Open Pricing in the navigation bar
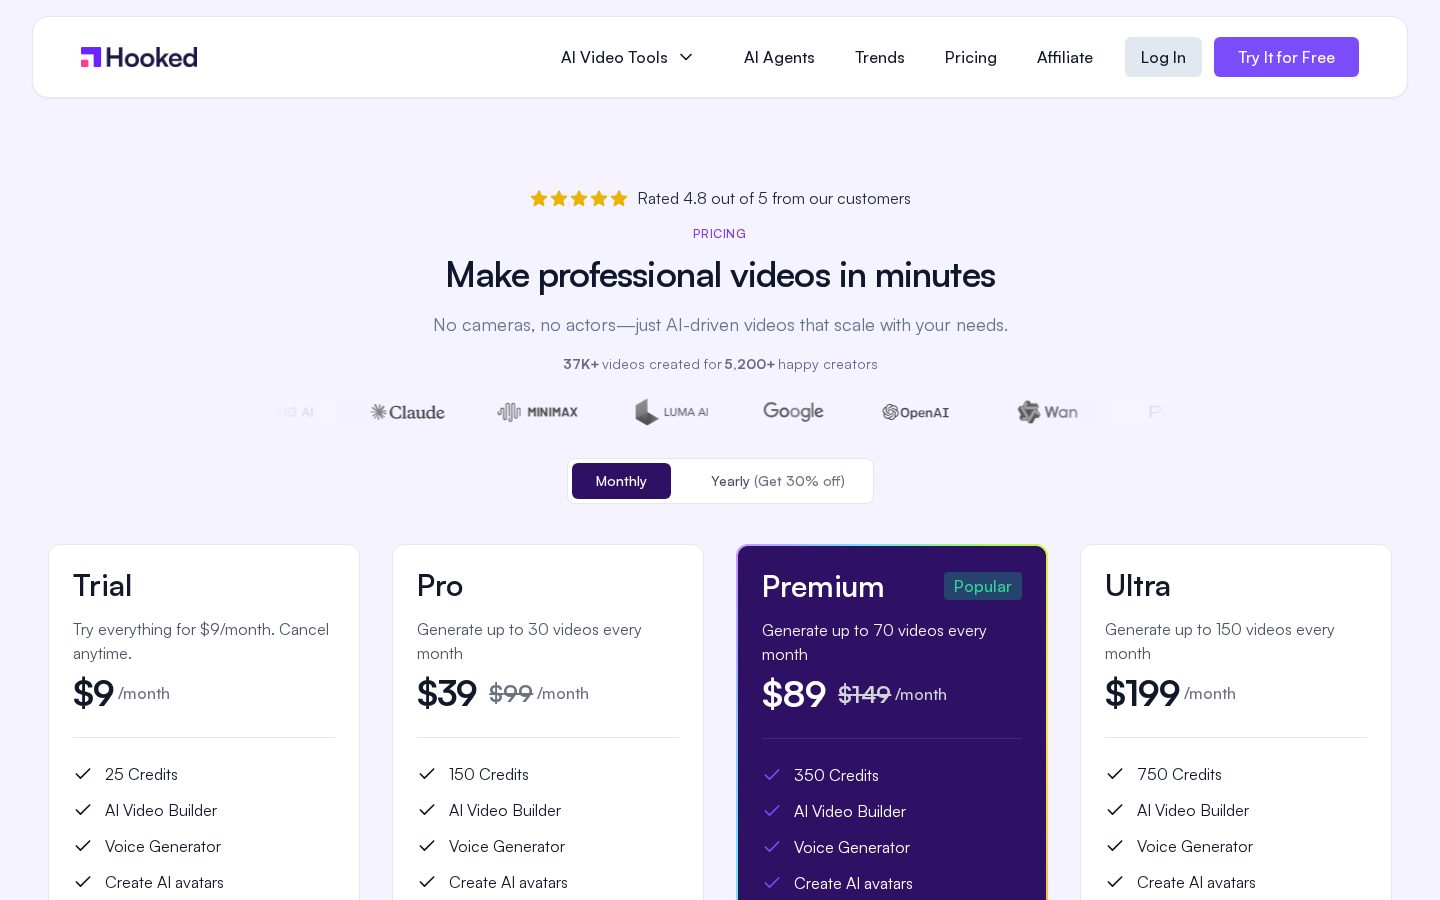This screenshot has height=900, width=1440. point(971,57)
